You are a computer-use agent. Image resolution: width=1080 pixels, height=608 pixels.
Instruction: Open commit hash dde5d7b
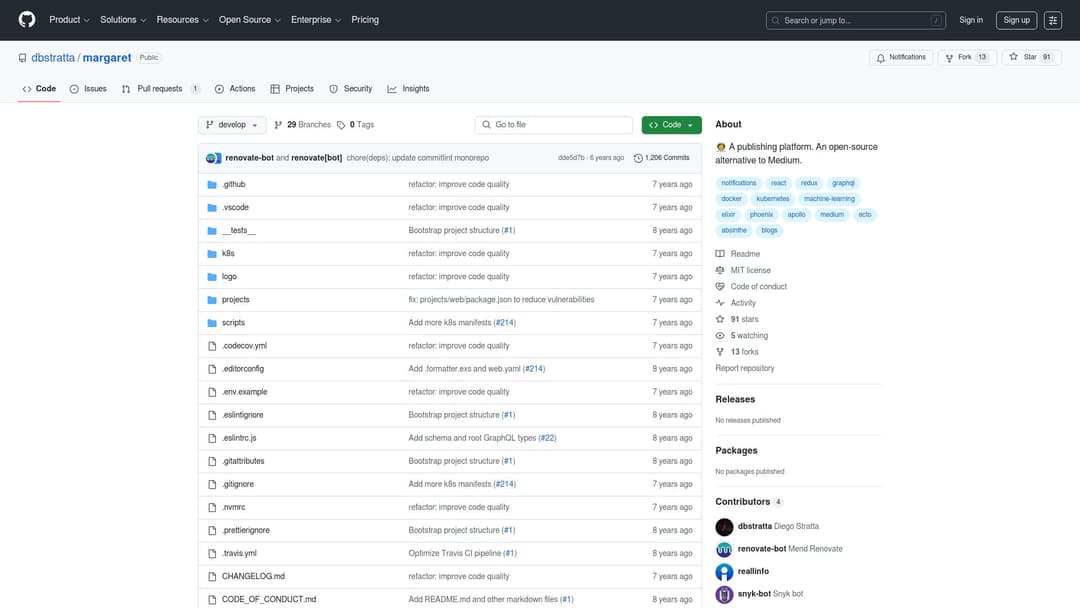[571, 158]
